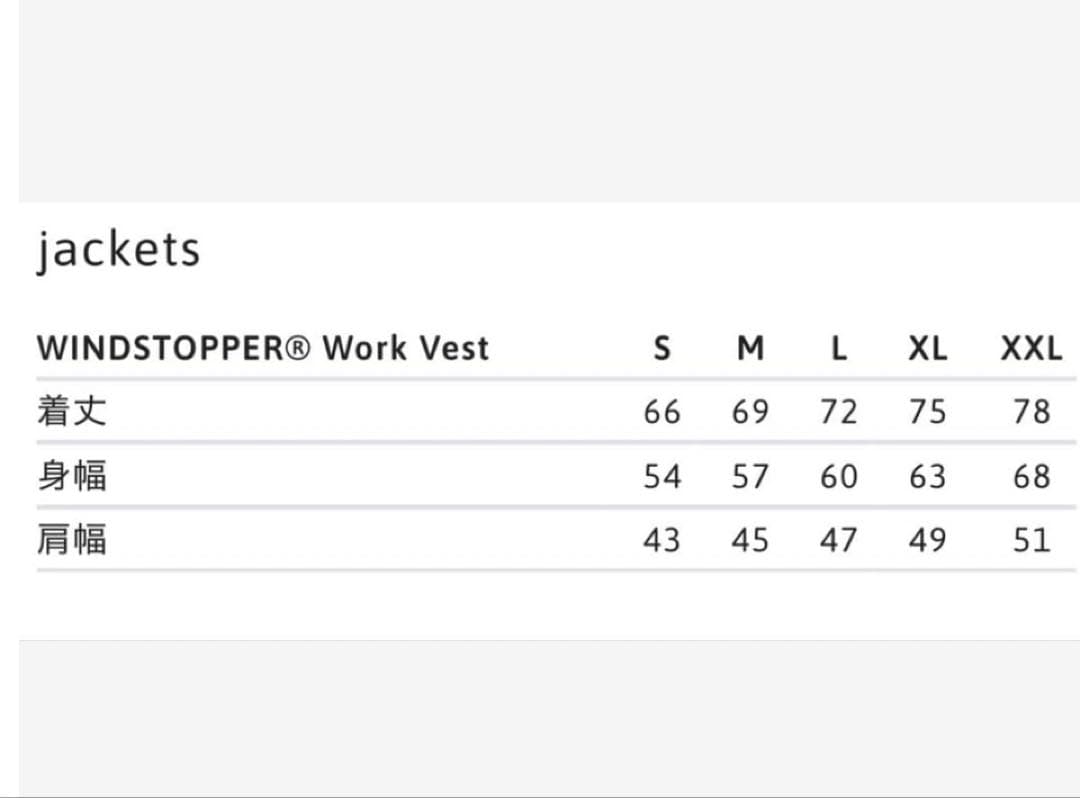Select the XXL size column header
Viewport: 1080px width, 798px height.
[x=1031, y=348]
